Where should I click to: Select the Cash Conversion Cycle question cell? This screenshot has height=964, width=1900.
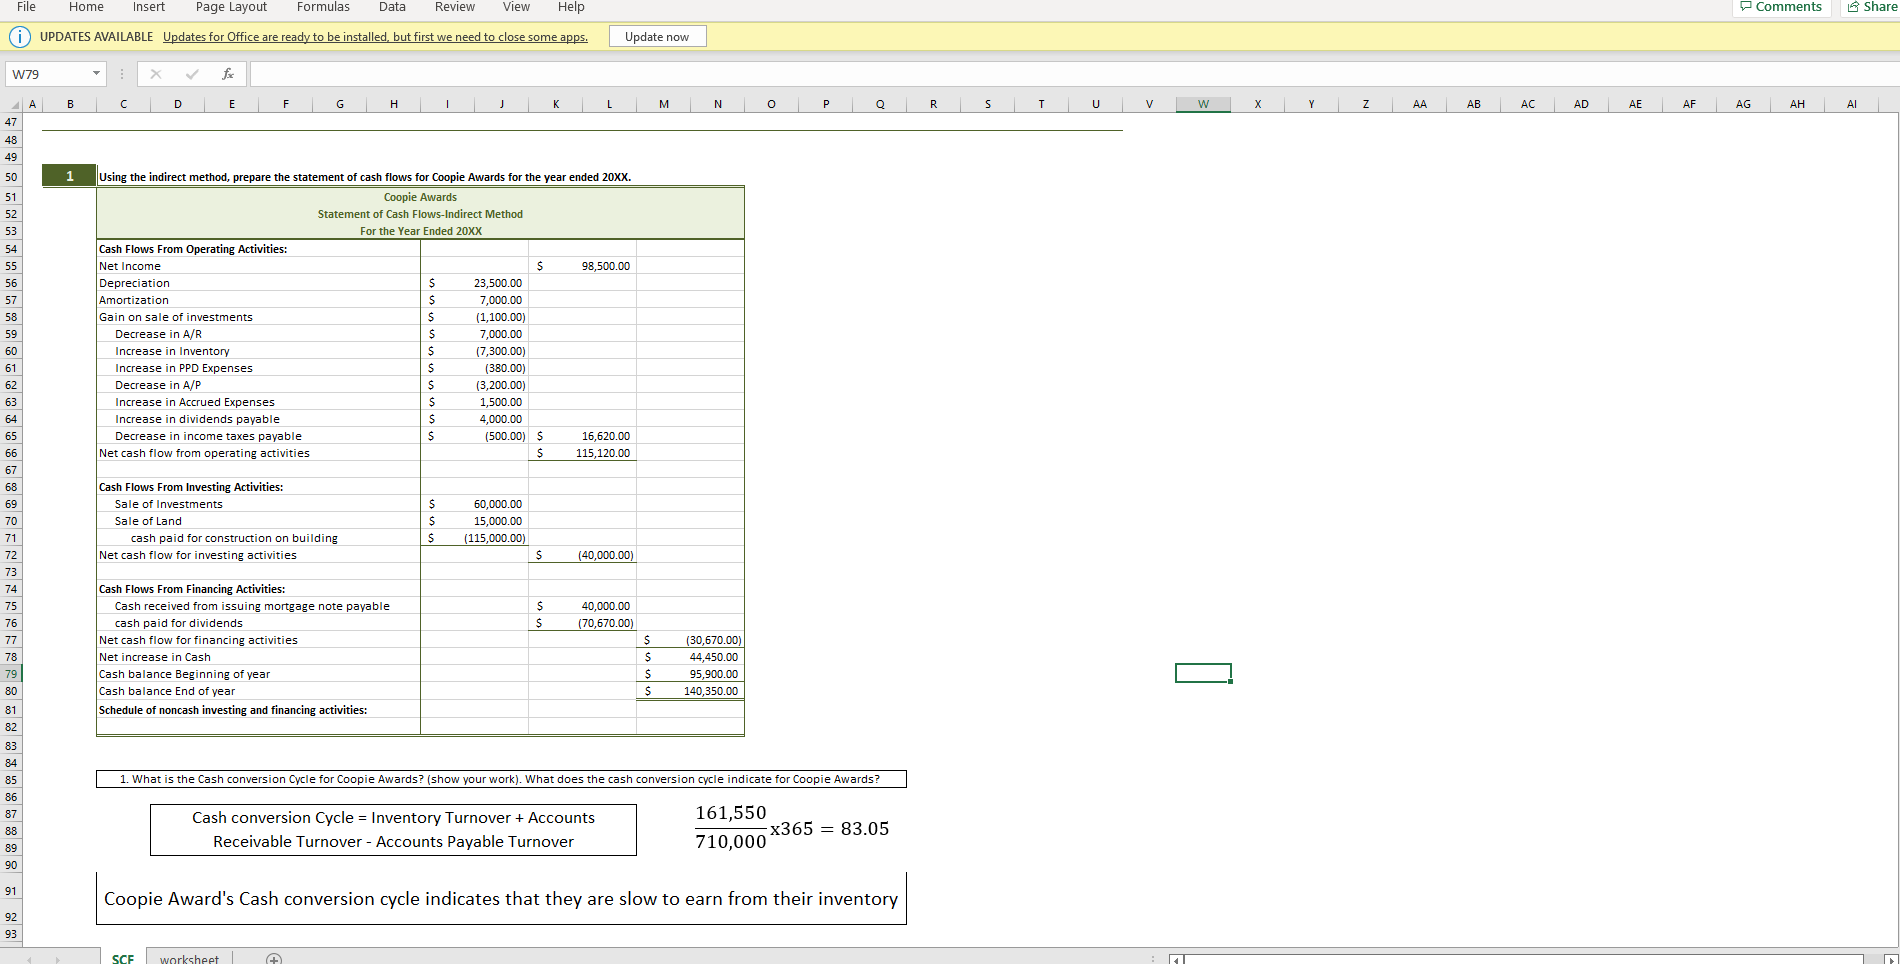(x=501, y=779)
